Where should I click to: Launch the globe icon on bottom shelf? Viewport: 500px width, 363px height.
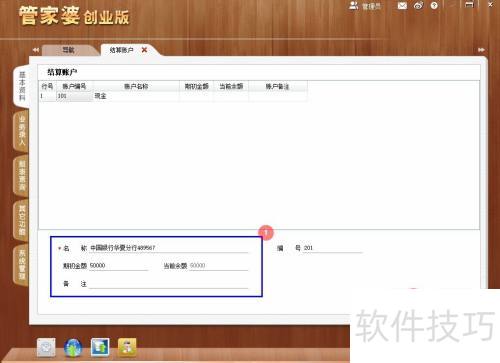[x=73, y=348]
